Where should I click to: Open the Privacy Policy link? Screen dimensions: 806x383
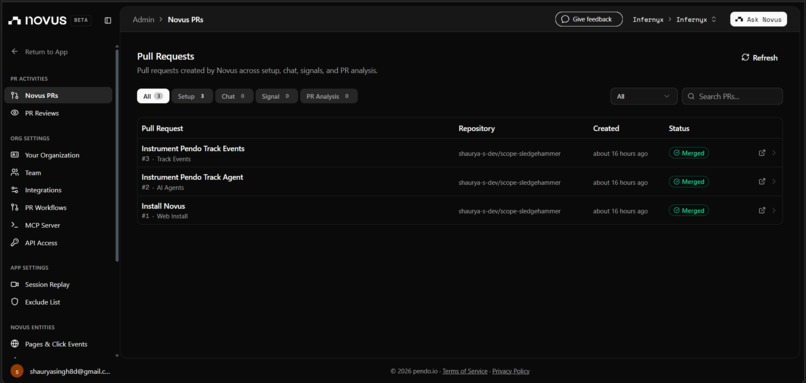(x=511, y=371)
